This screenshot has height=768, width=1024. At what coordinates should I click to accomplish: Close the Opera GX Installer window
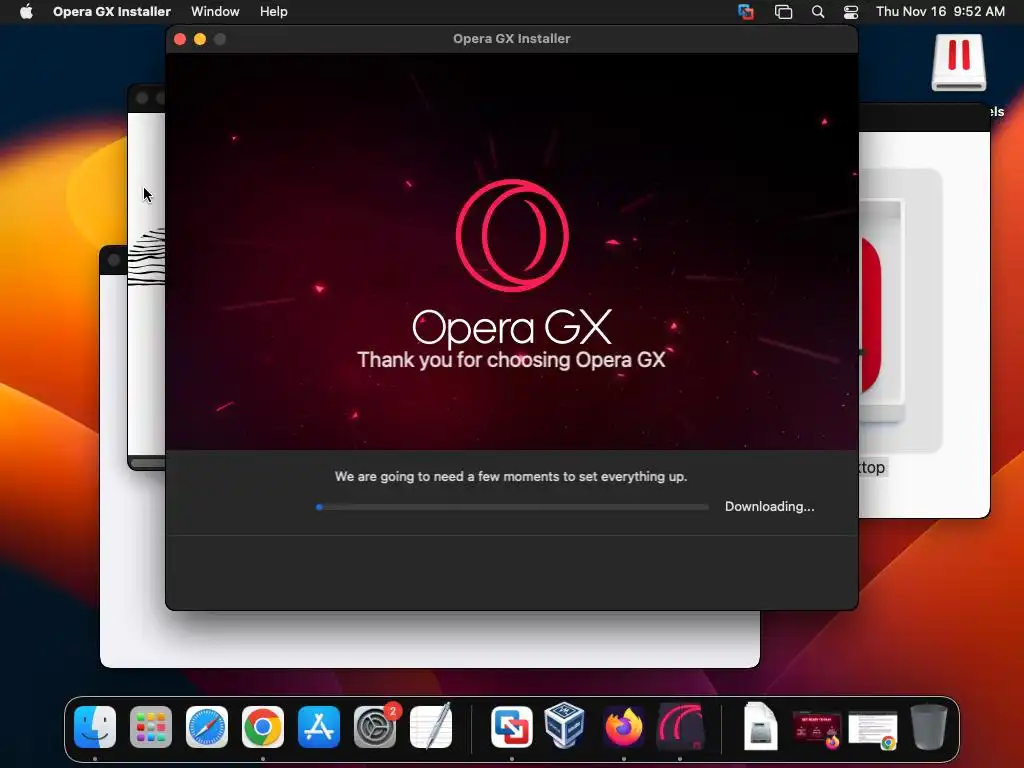pyautogui.click(x=180, y=39)
